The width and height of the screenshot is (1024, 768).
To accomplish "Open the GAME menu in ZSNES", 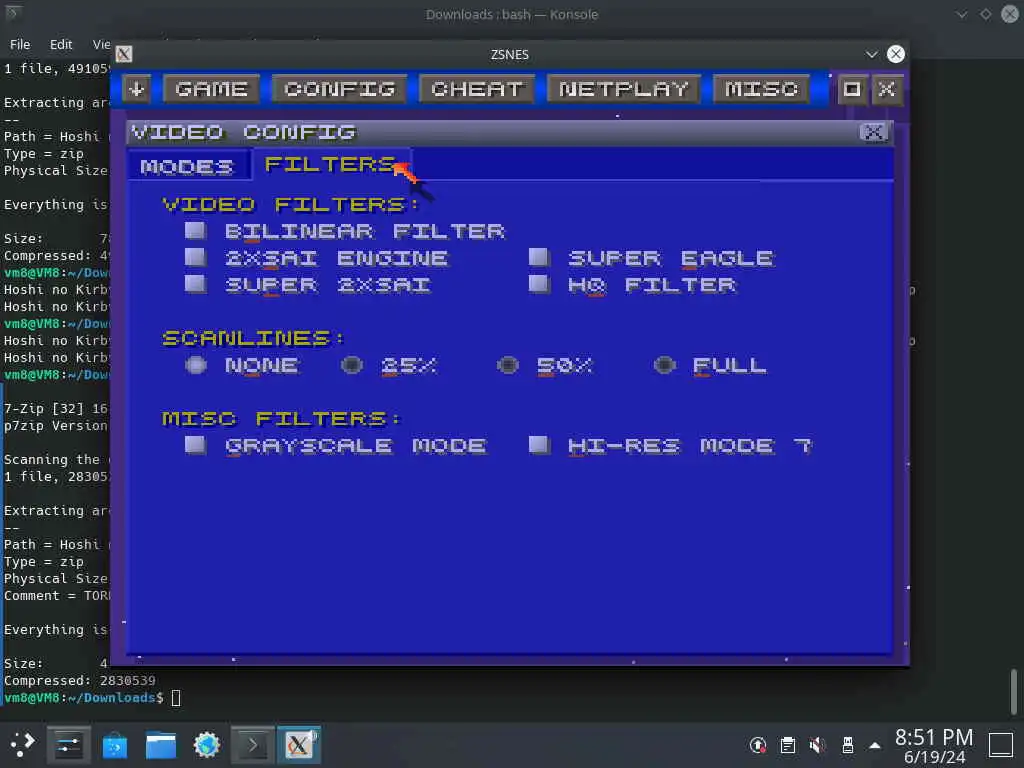I will [211, 89].
